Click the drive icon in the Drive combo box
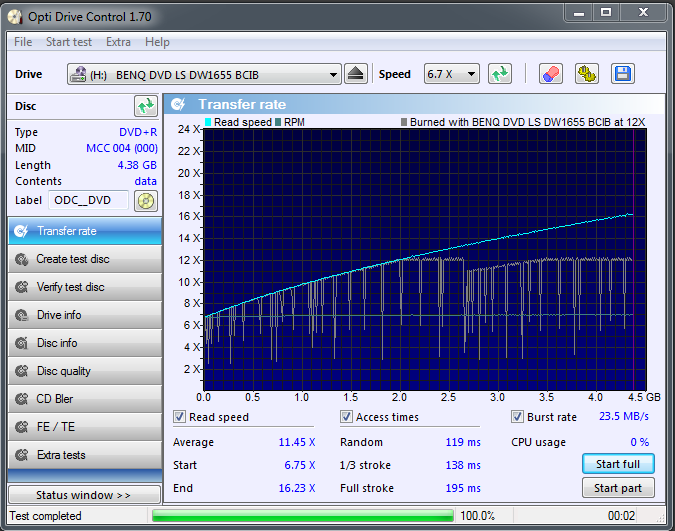The image size is (675, 531). point(78,75)
